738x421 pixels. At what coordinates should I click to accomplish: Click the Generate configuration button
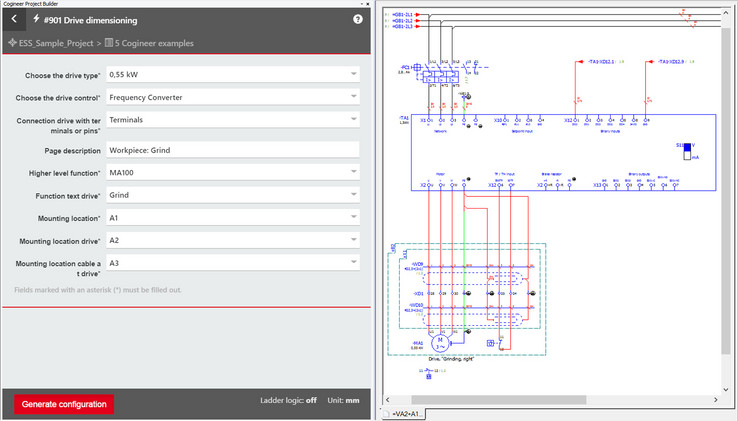pos(63,404)
